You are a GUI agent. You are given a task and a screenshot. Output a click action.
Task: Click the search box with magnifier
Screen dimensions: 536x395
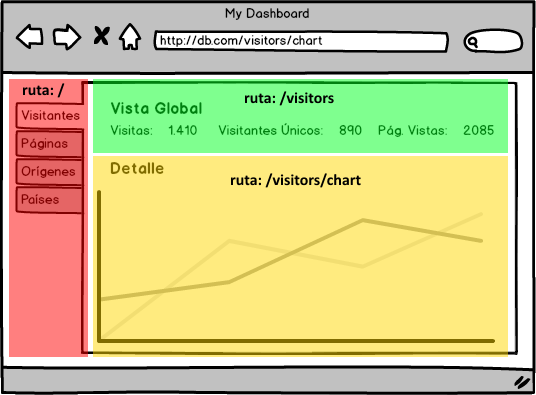click(493, 41)
